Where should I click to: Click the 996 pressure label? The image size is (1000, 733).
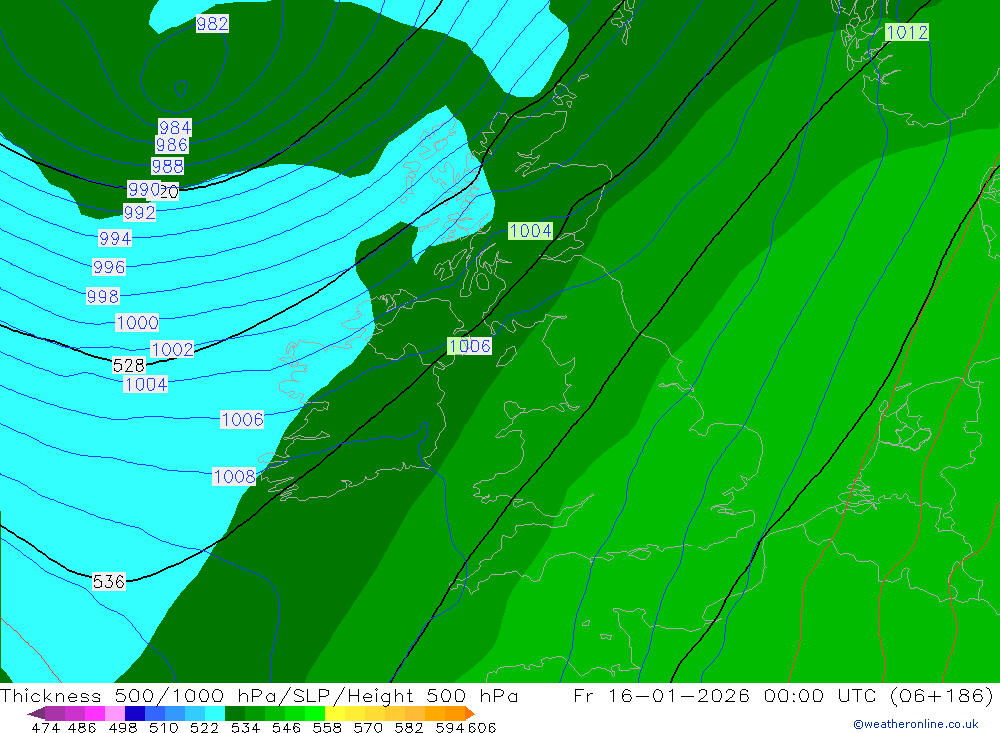tap(109, 267)
